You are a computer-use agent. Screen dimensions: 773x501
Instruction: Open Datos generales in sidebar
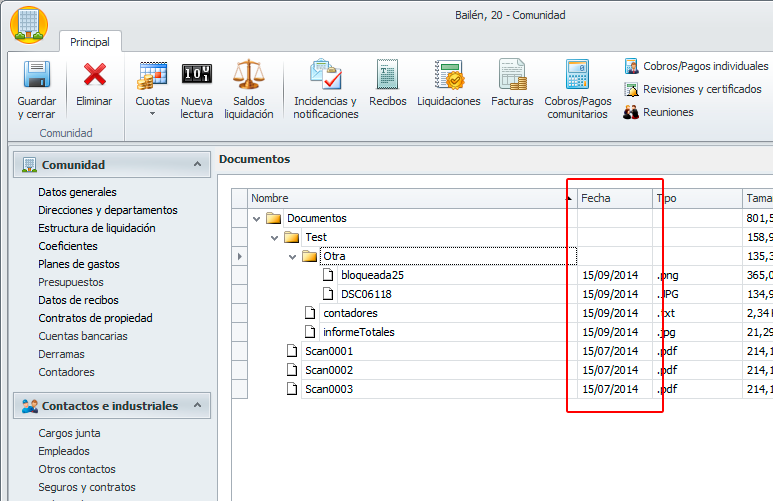pos(77,192)
